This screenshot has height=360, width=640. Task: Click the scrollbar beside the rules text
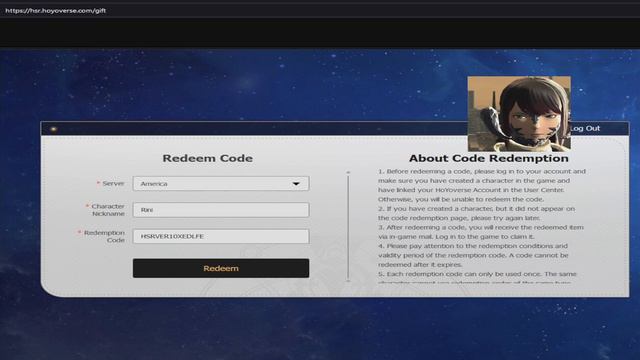(348, 227)
